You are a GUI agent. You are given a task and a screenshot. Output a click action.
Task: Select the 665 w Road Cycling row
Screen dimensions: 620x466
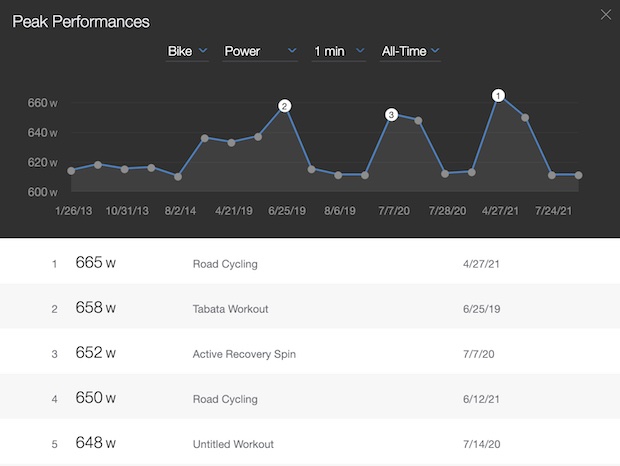point(310,264)
